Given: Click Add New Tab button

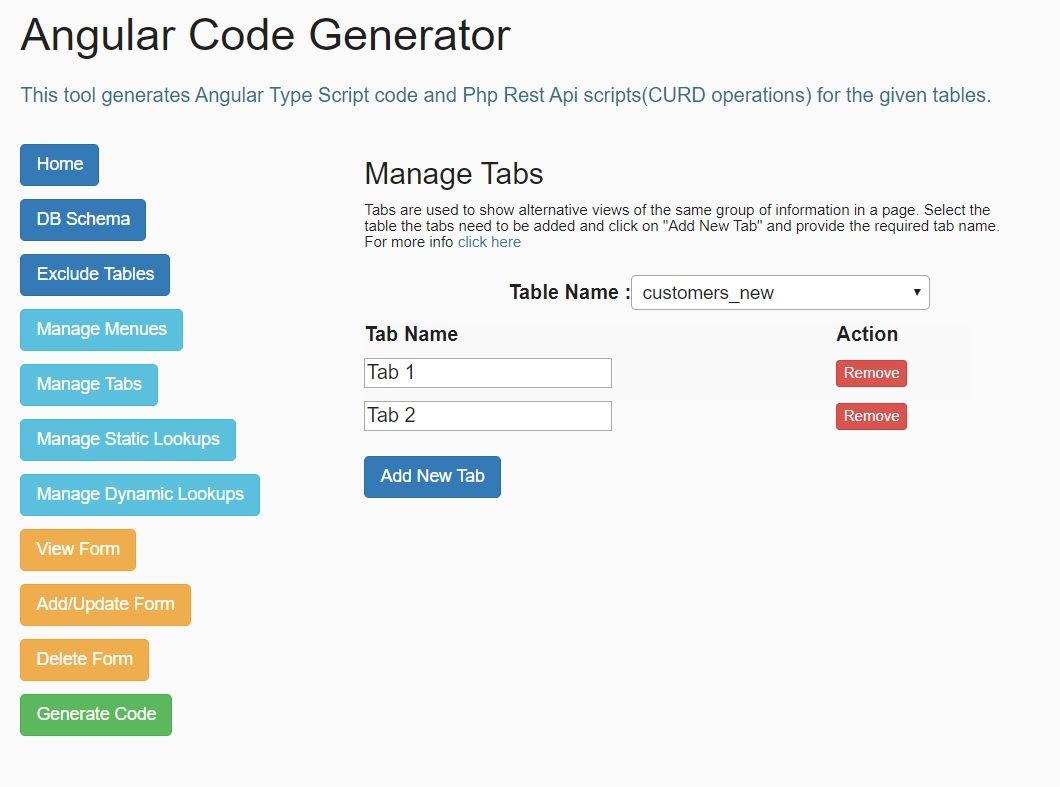Looking at the screenshot, I should (x=432, y=477).
